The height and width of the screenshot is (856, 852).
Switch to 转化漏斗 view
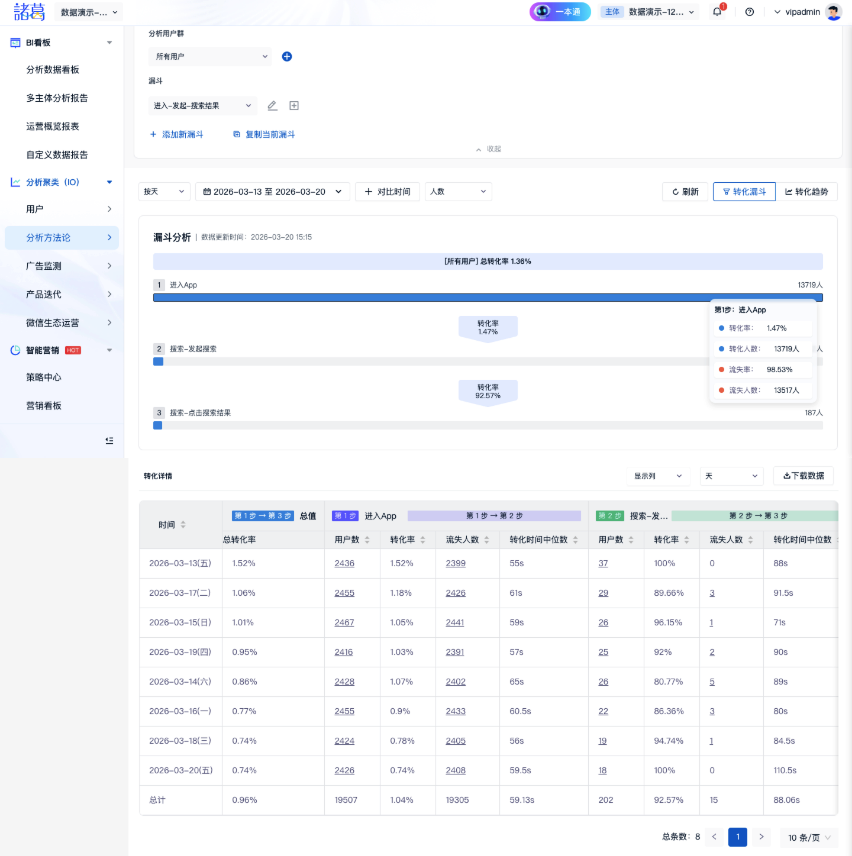(744, 192)
